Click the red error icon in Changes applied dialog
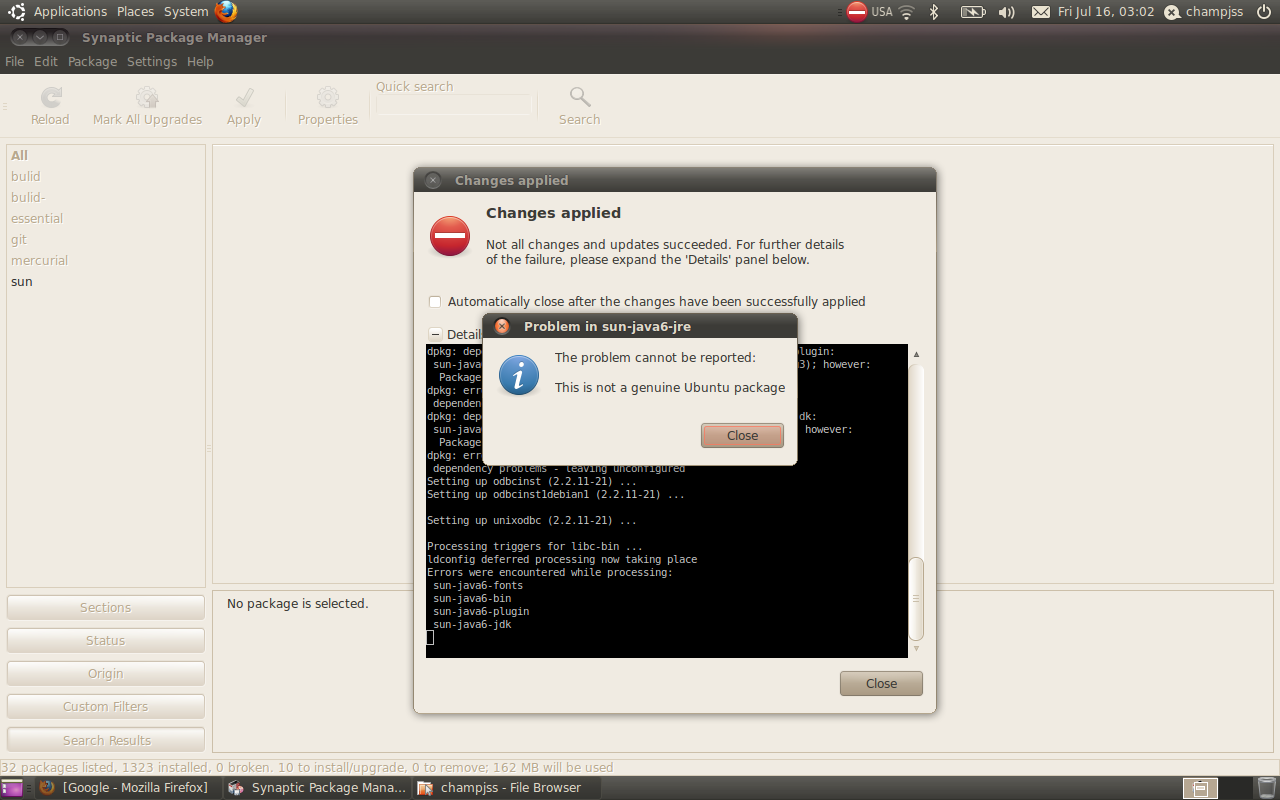 tap(450, 237)
